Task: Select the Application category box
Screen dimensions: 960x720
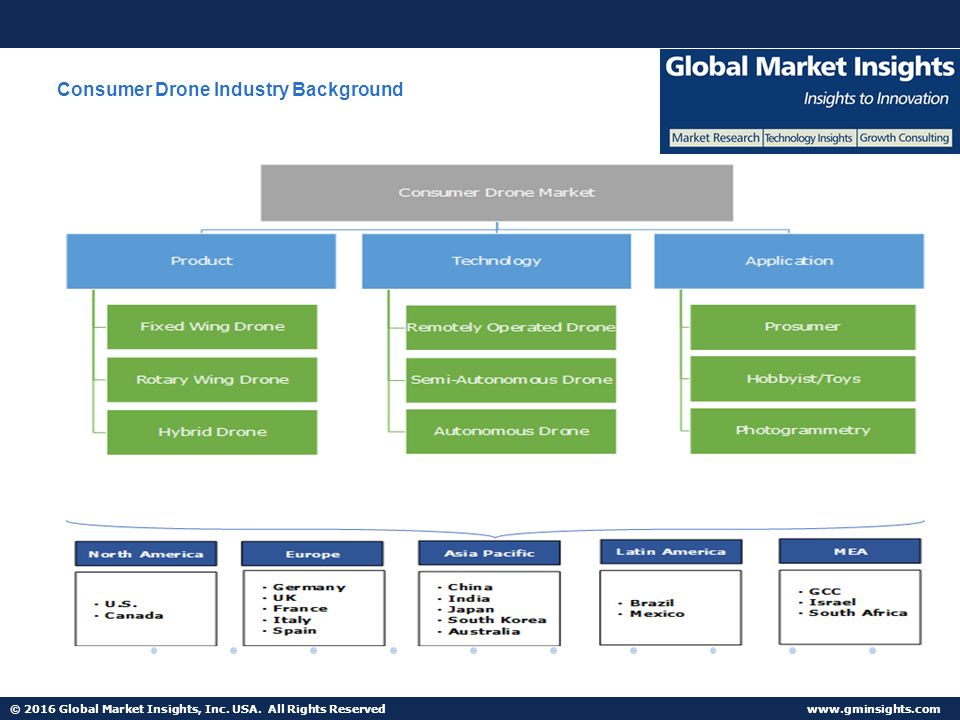Action: [789, 261]
